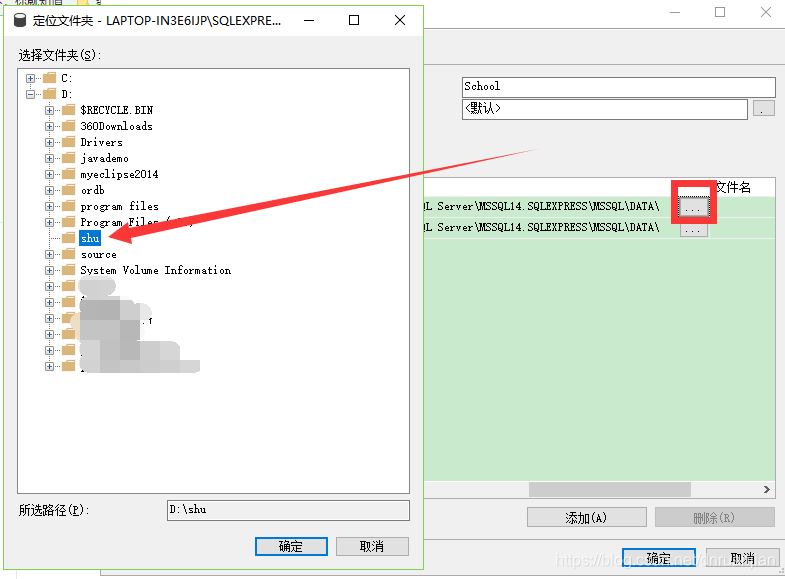Select the D: drive in tree
Screen dimensions: 785x579
[67, 94]
